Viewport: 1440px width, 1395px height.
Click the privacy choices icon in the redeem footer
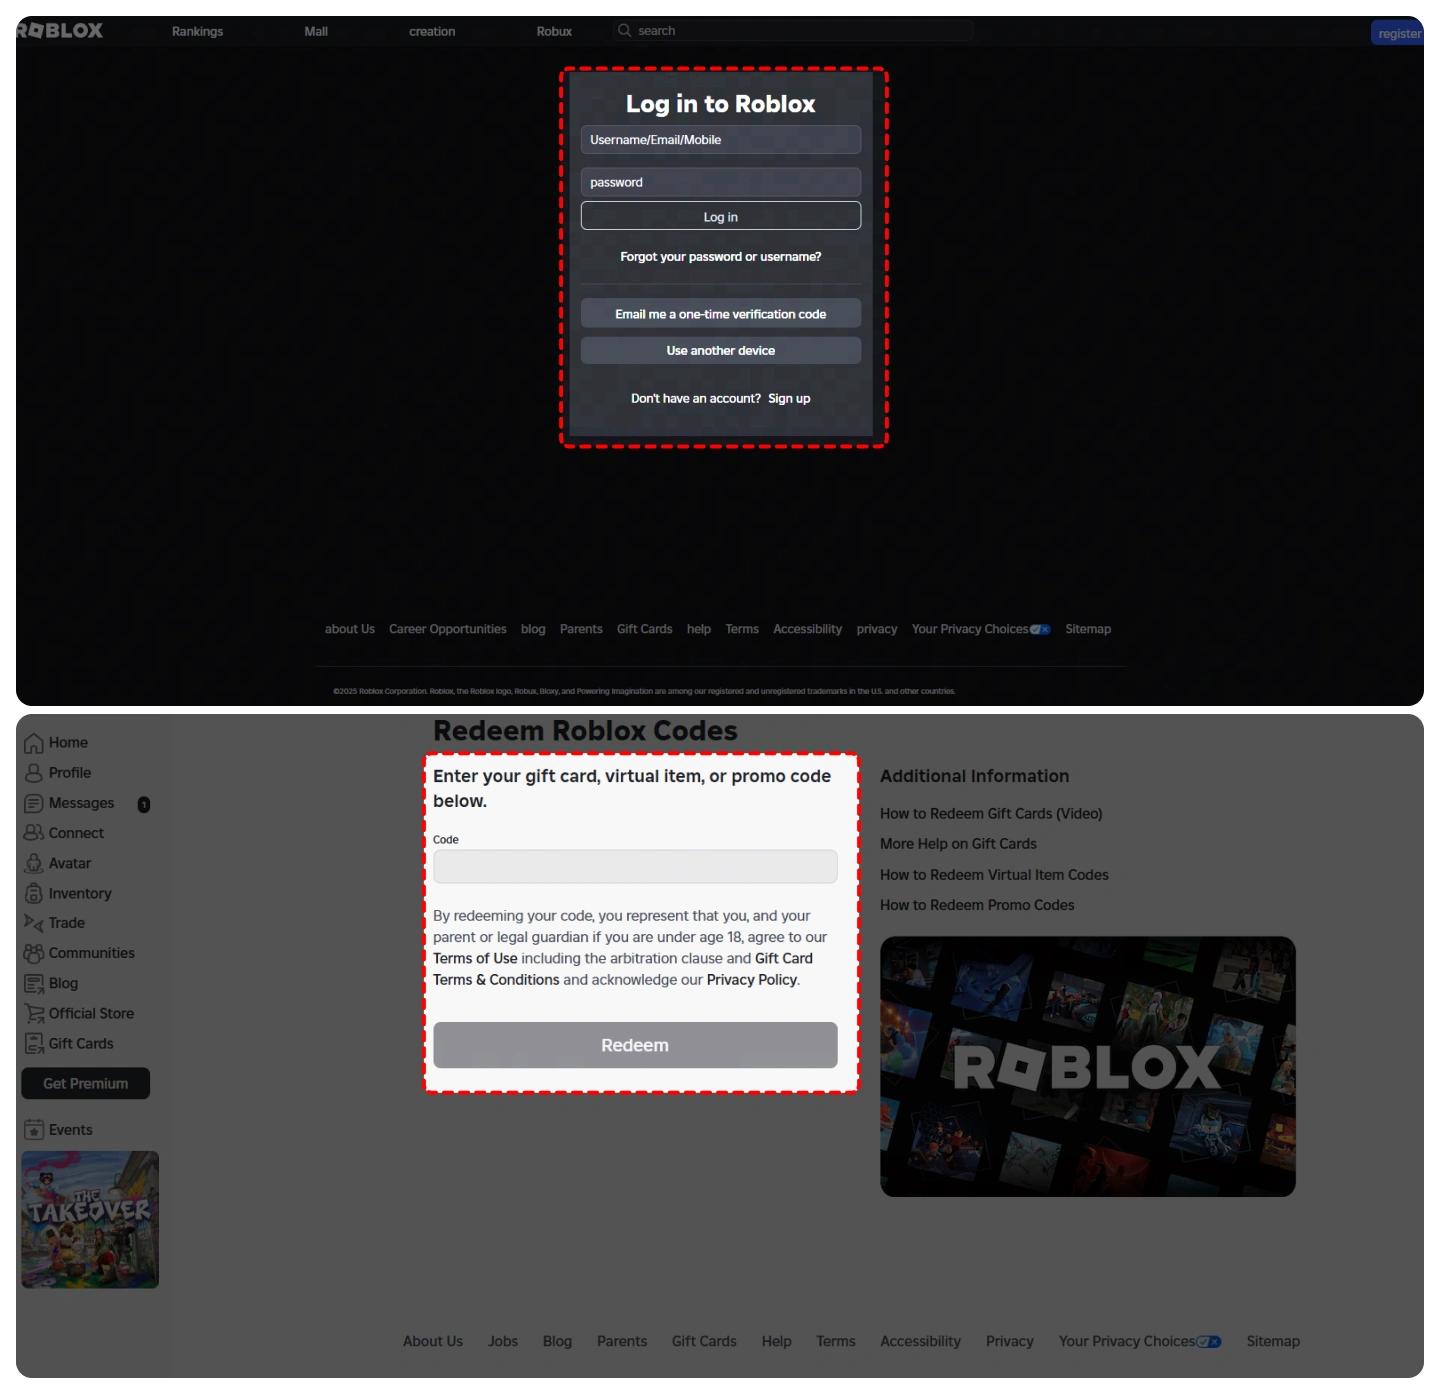1209,1342
